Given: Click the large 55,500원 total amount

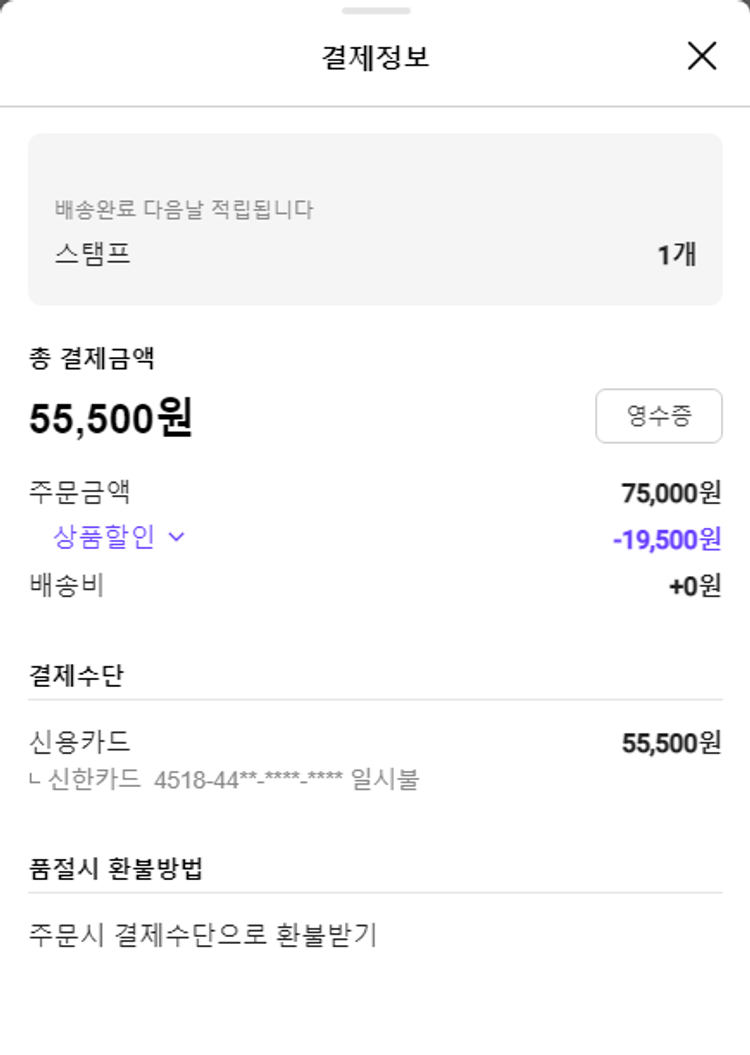Looking at the screenshot, I should point(111,419).
